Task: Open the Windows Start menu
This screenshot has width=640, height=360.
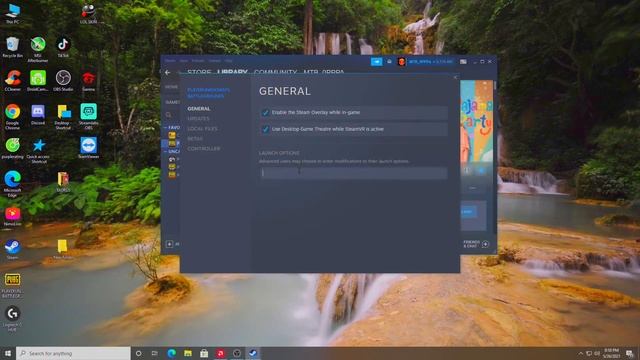Action: tap(8, 353)
